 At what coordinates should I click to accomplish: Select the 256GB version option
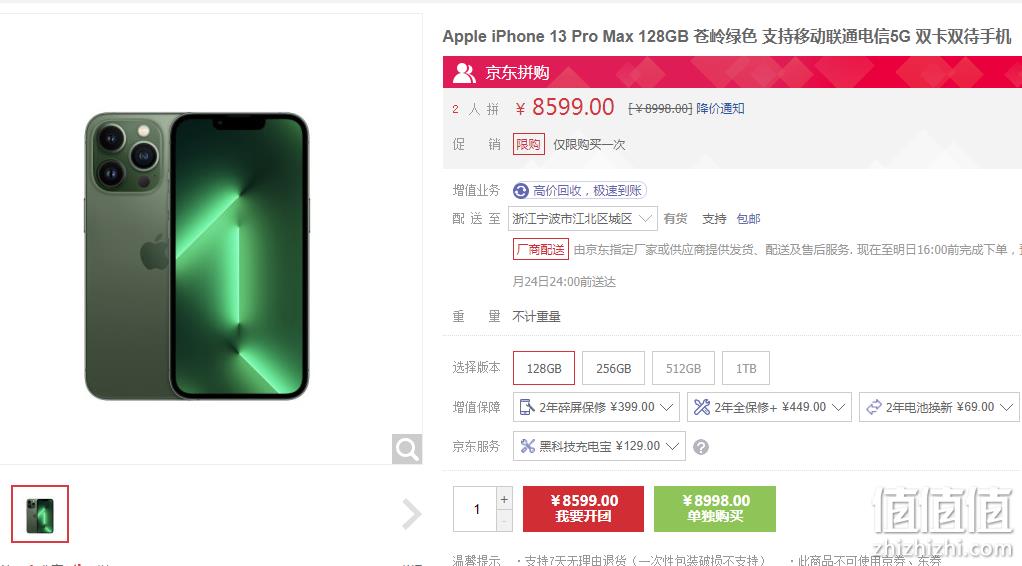tap(613, 368)
